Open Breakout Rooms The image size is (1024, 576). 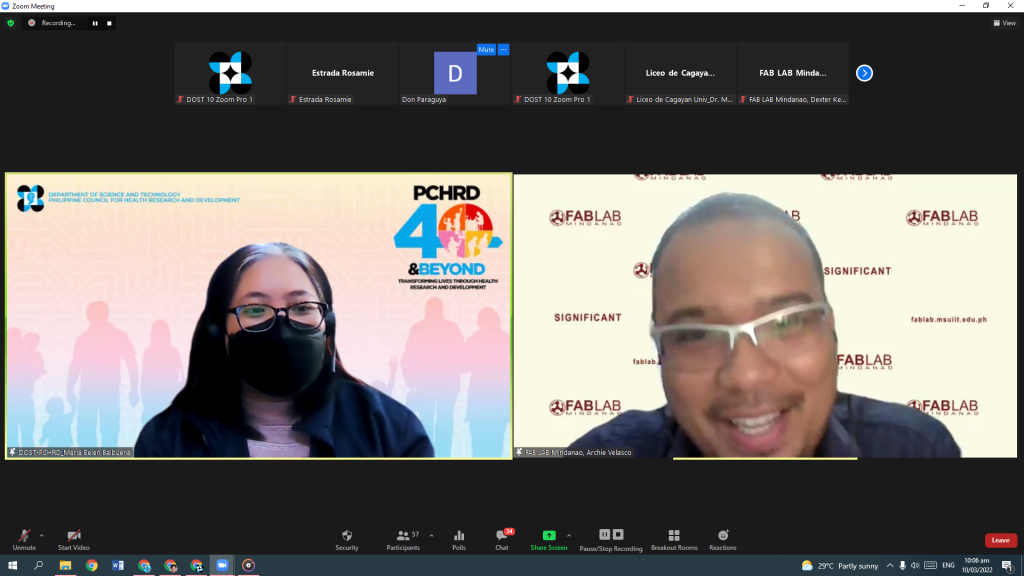tap(674, 540)
